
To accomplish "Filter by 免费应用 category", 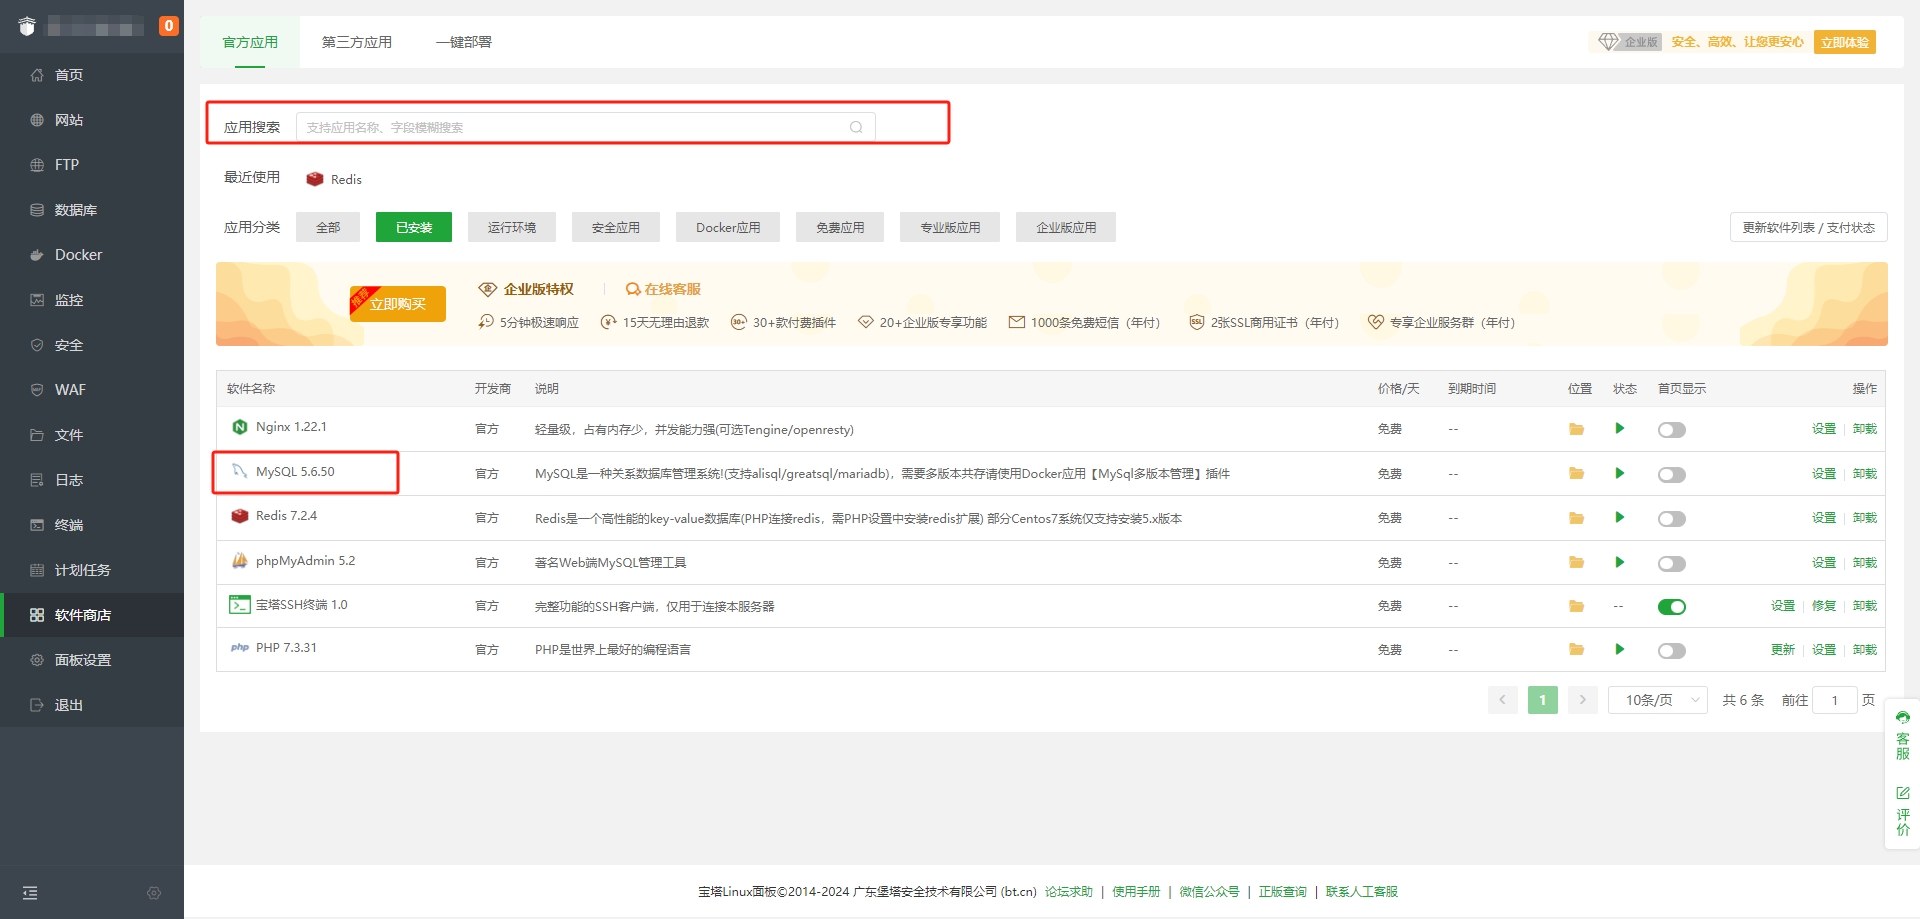I will [x=840, y=227].
